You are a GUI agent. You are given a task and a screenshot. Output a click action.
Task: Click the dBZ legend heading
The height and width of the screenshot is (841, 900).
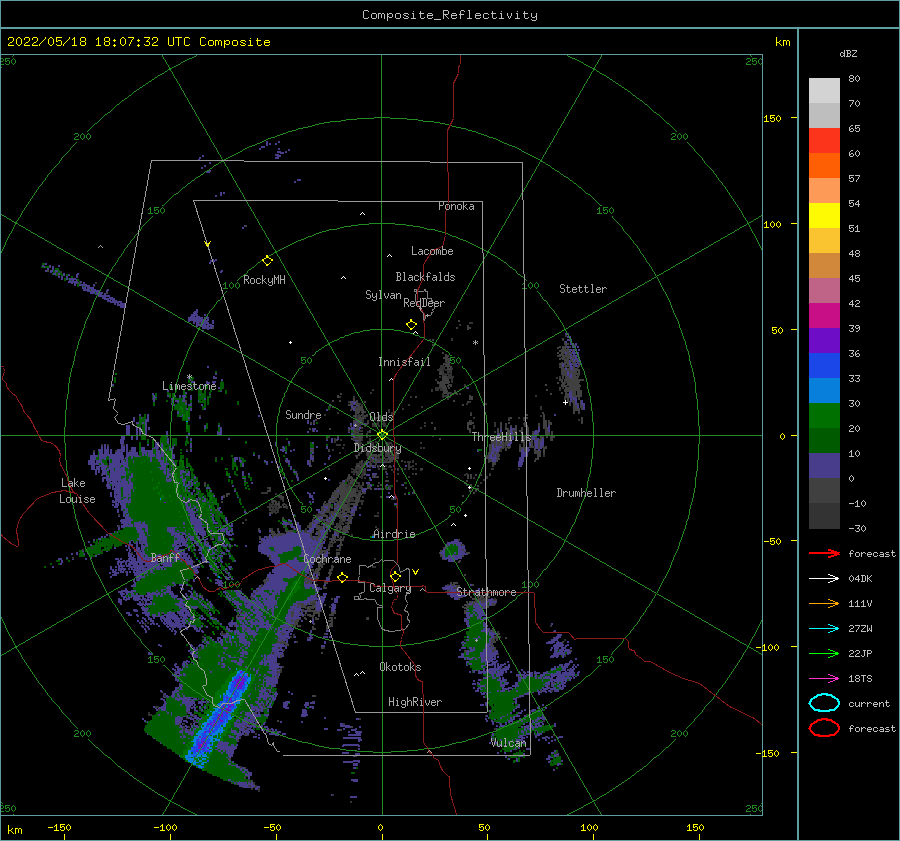(848, 53)
